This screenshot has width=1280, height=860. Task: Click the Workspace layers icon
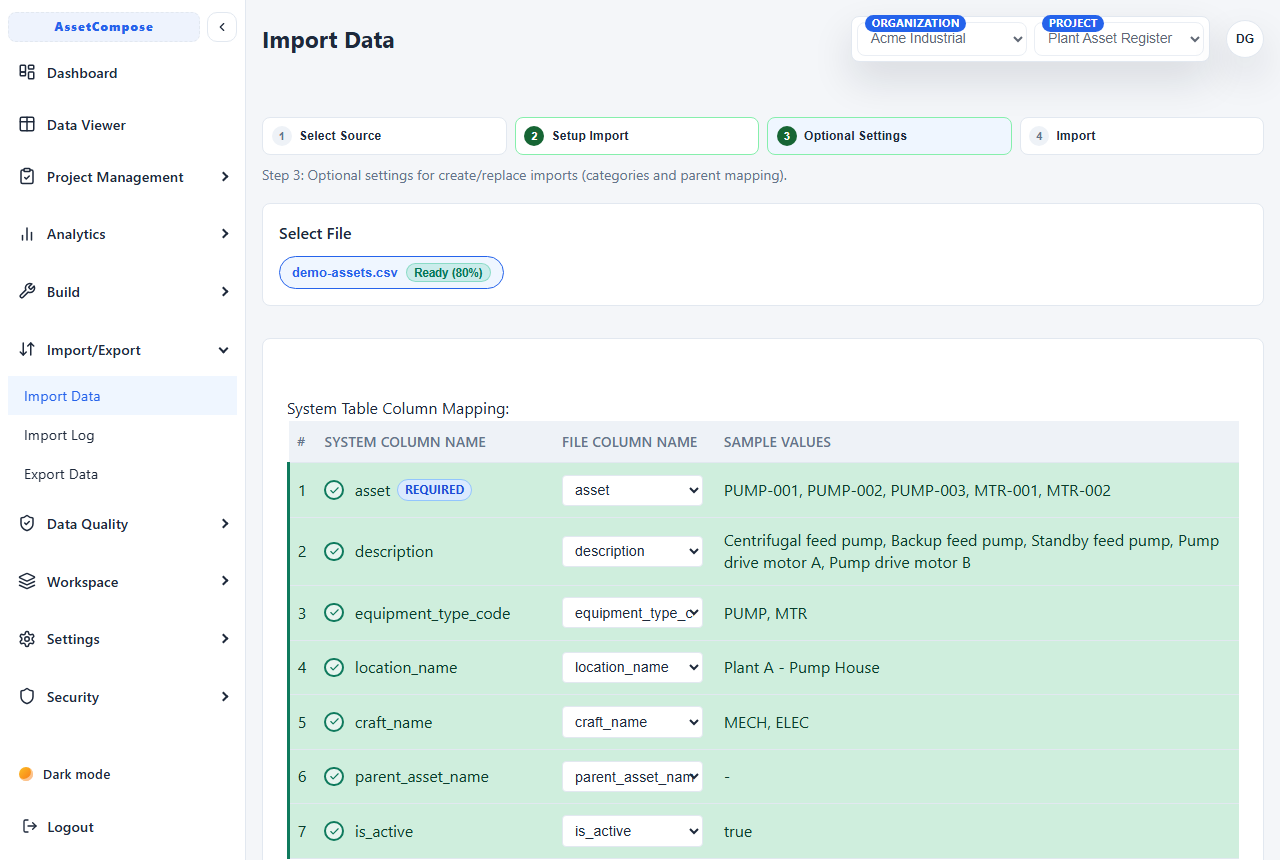(x=27, y=582)
